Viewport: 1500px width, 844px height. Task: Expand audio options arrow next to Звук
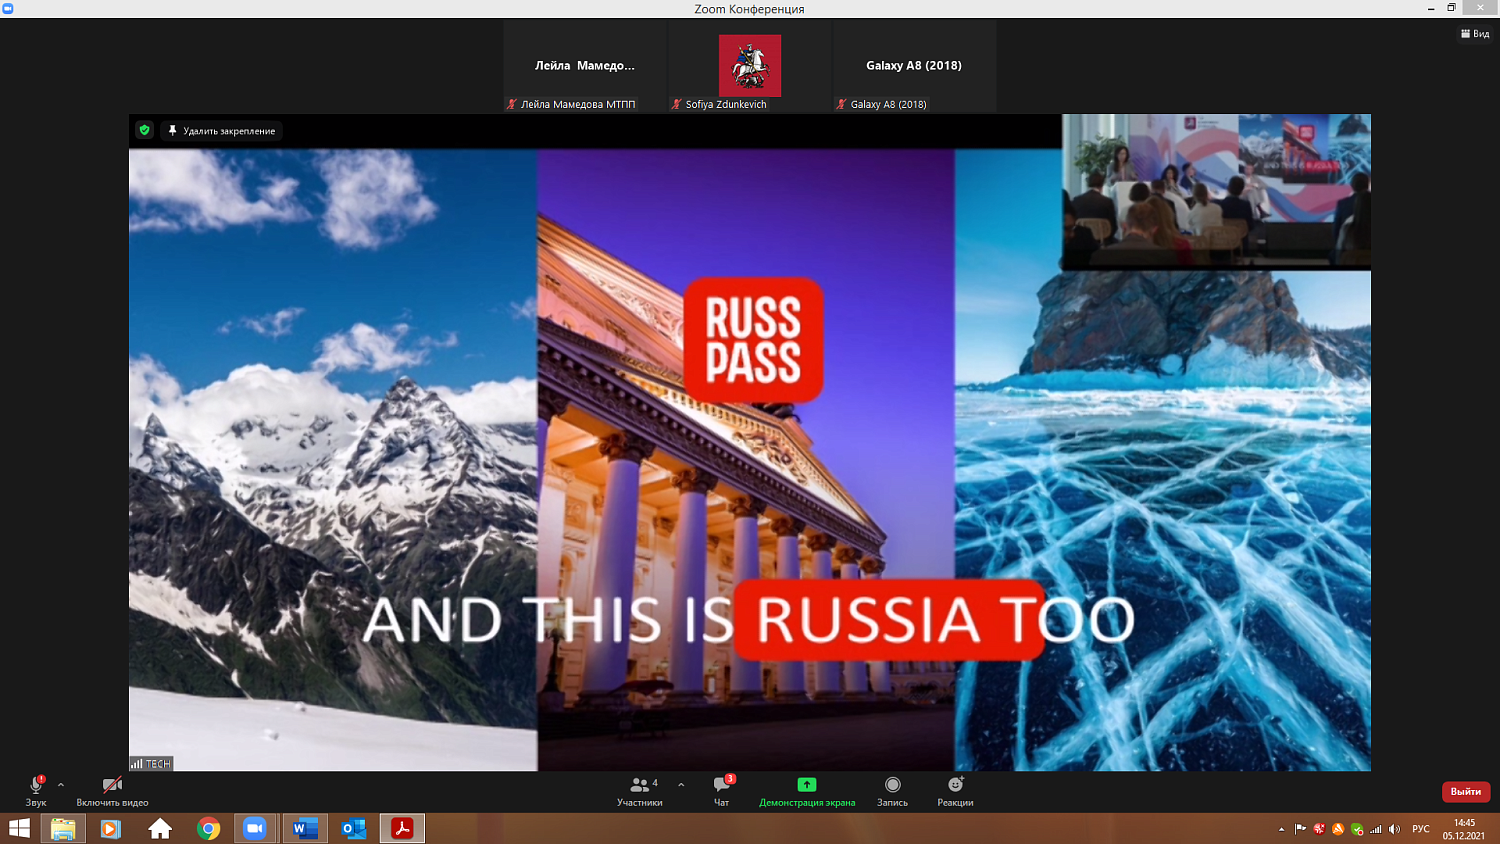(x=61, y=785)
